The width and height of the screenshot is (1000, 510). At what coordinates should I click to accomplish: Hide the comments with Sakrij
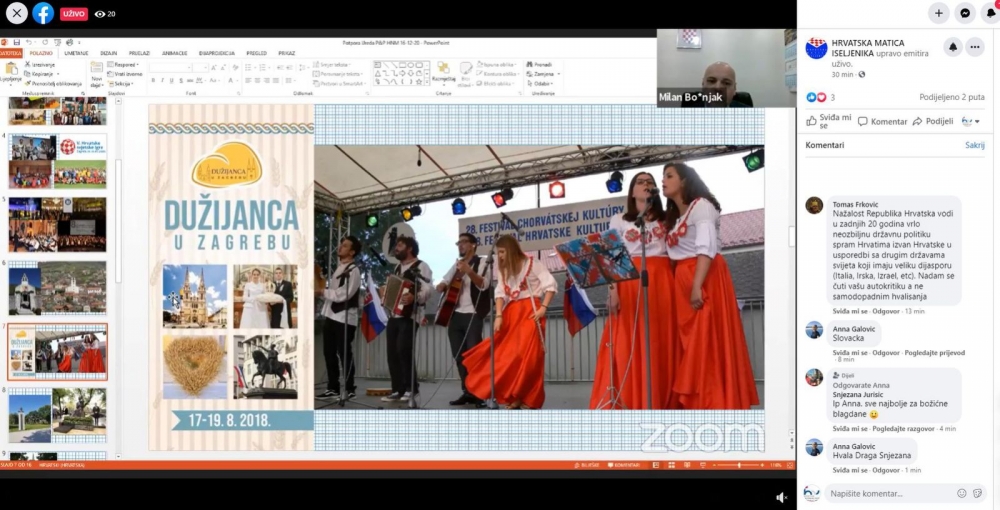[x=974, y=145]
